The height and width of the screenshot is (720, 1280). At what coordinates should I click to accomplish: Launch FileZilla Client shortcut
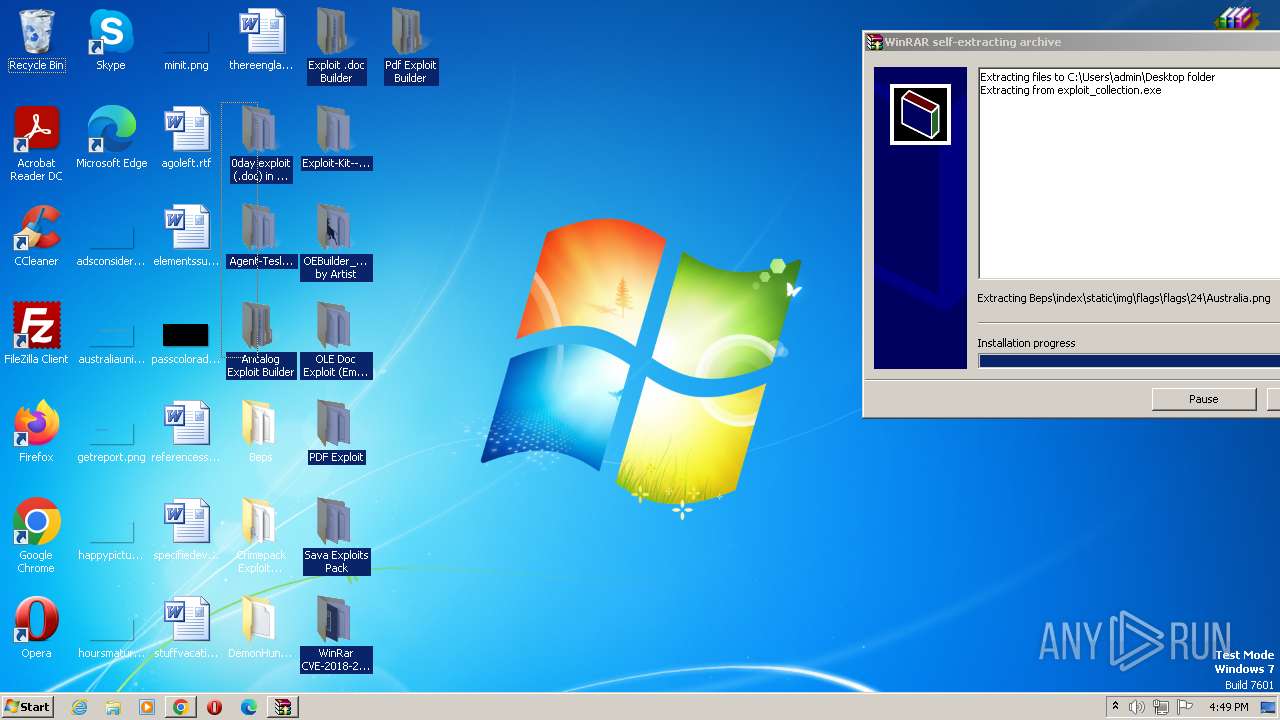click(x=36, y=334)
